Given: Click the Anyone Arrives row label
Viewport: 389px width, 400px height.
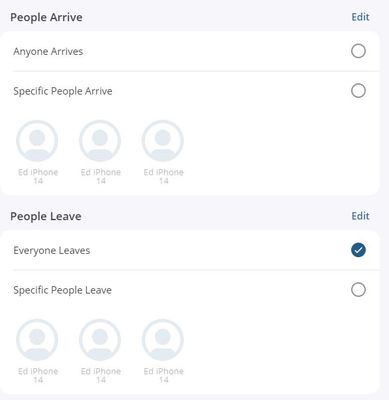Looking at the screenshot, I should [x=48, y=52].
